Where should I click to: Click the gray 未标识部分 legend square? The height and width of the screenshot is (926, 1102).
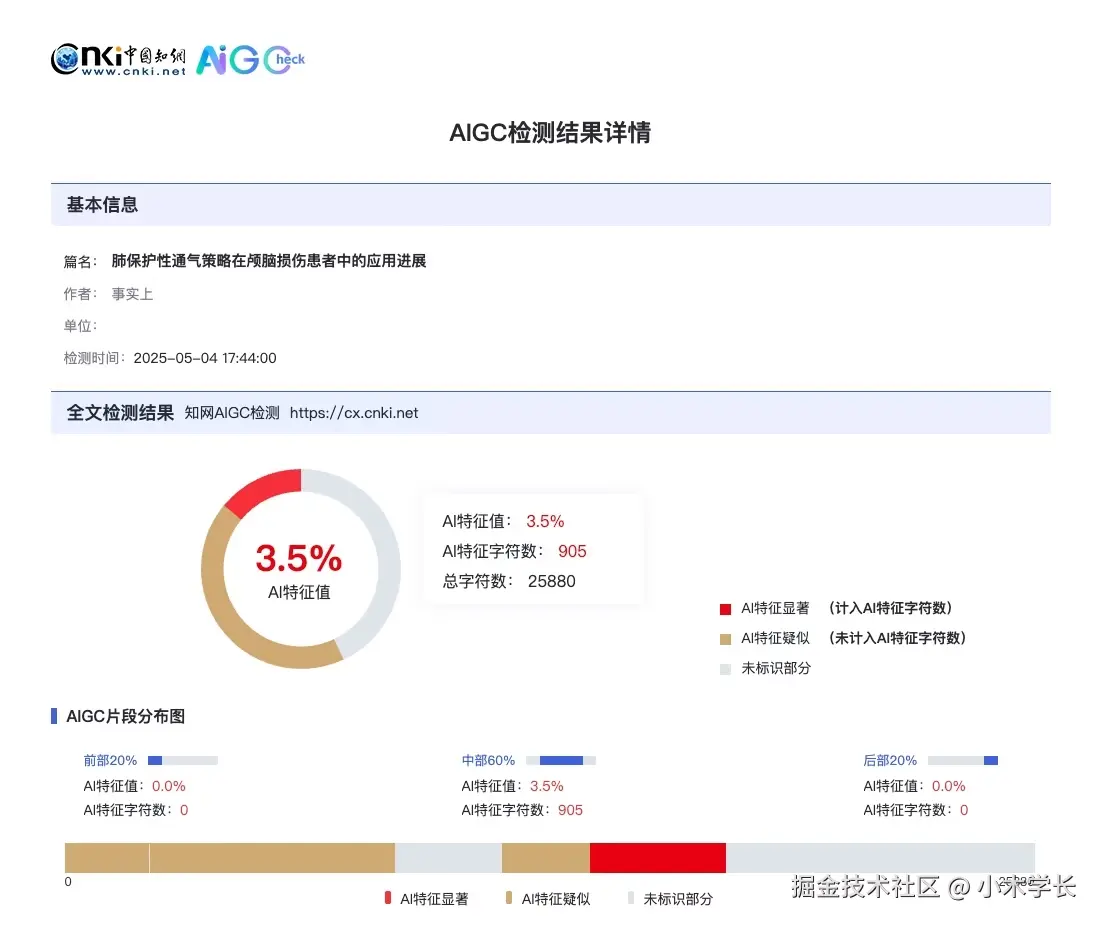tap(724, 669)
